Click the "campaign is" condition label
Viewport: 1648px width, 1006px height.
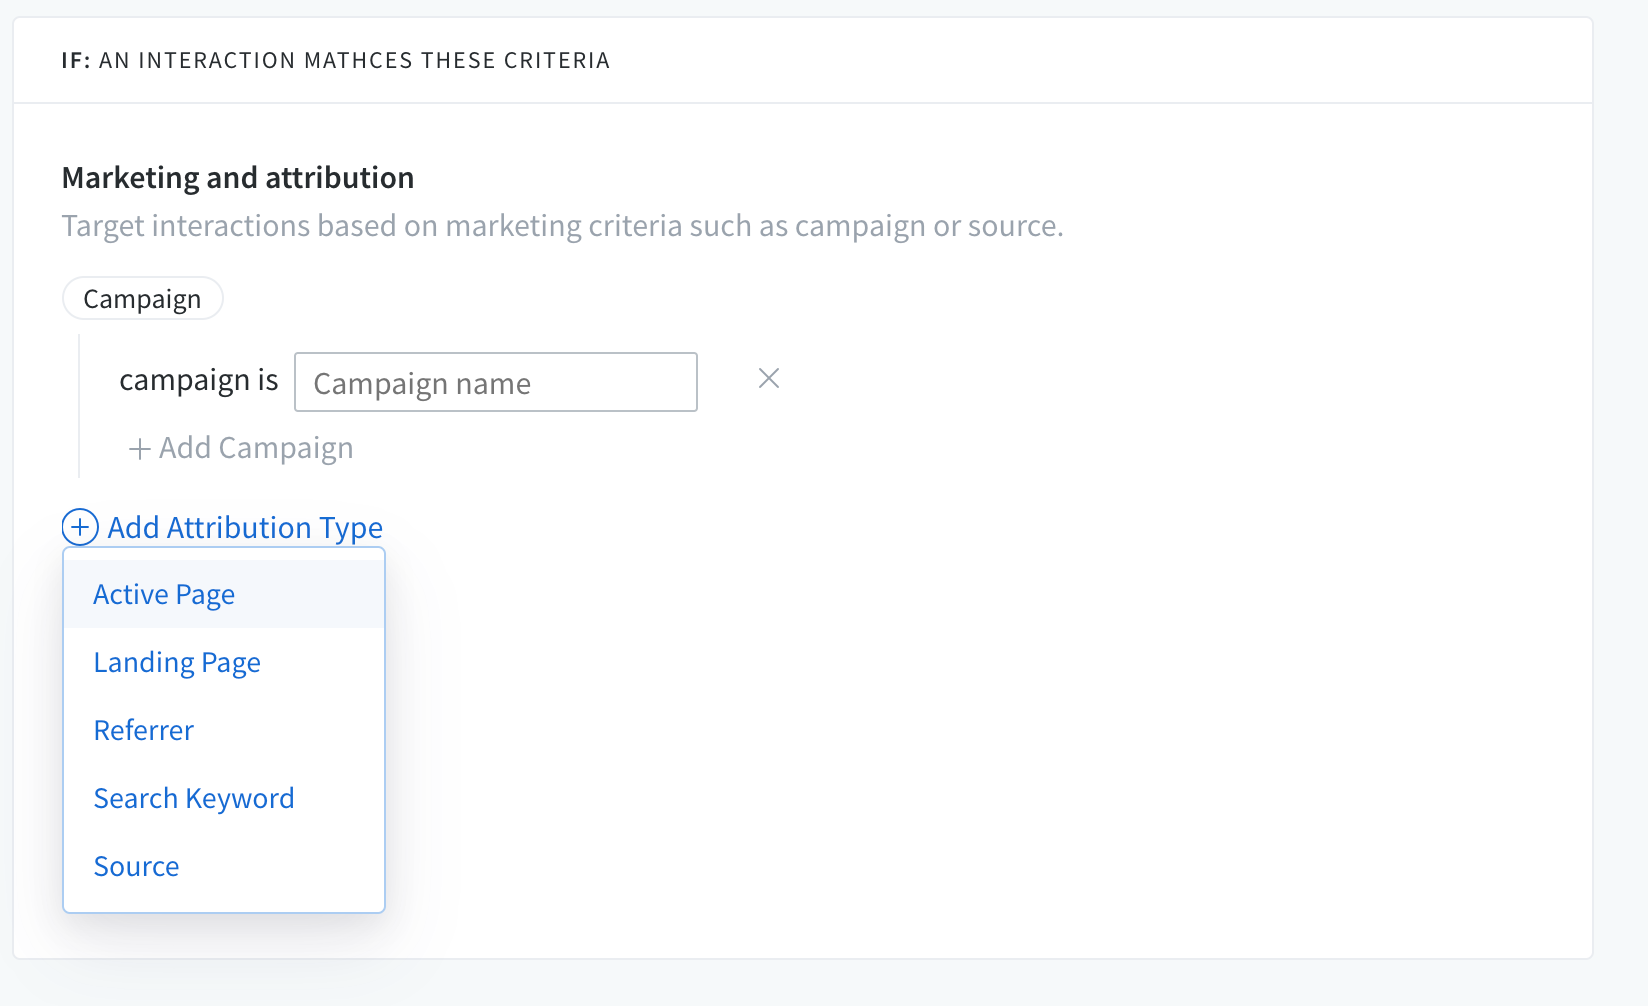point(198,381)
